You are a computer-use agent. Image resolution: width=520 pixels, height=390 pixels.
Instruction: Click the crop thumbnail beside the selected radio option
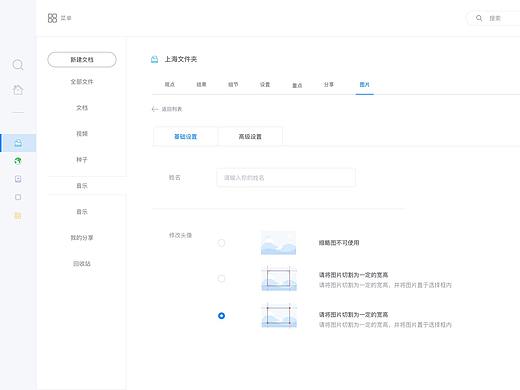pyautogui.click(x=279, y=316)
